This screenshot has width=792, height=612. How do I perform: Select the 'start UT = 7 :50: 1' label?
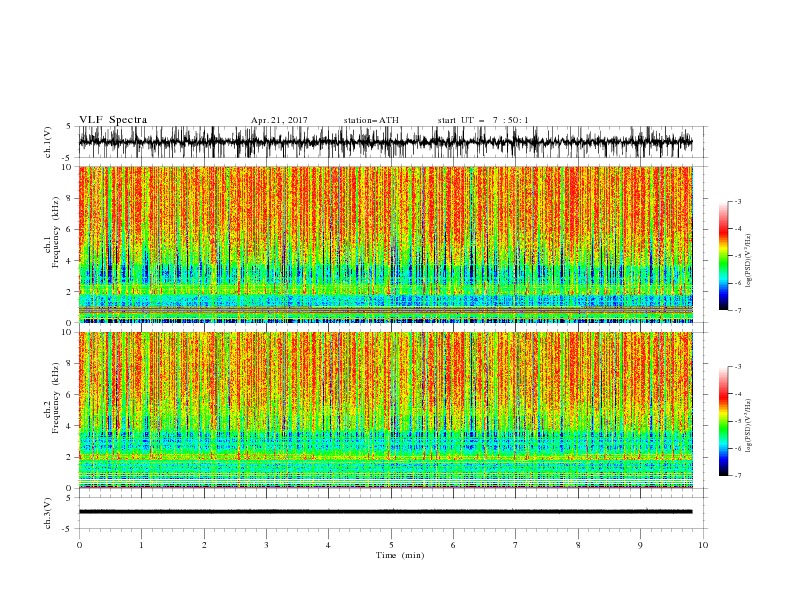tap(483, 120)
